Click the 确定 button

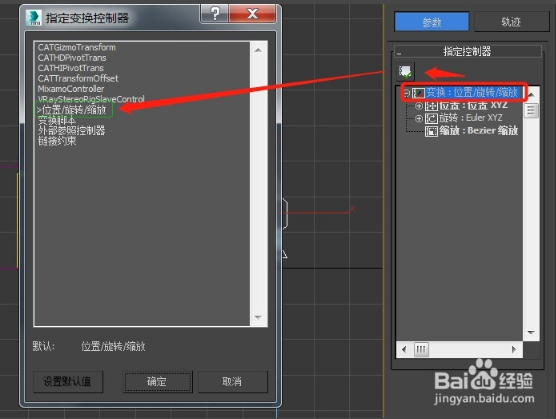[157, 381]
